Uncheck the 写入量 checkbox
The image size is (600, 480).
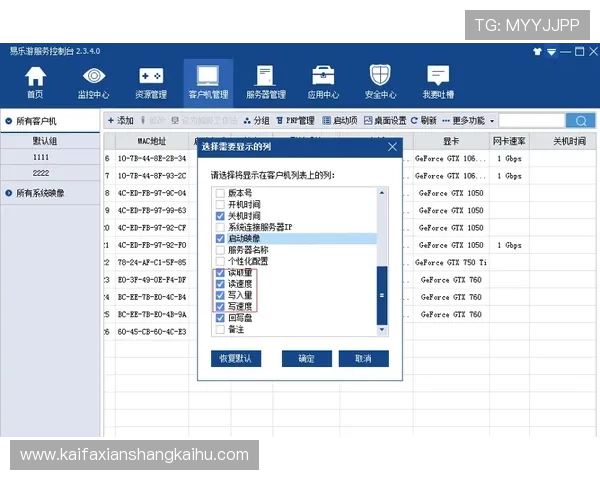tap(220, 295)
